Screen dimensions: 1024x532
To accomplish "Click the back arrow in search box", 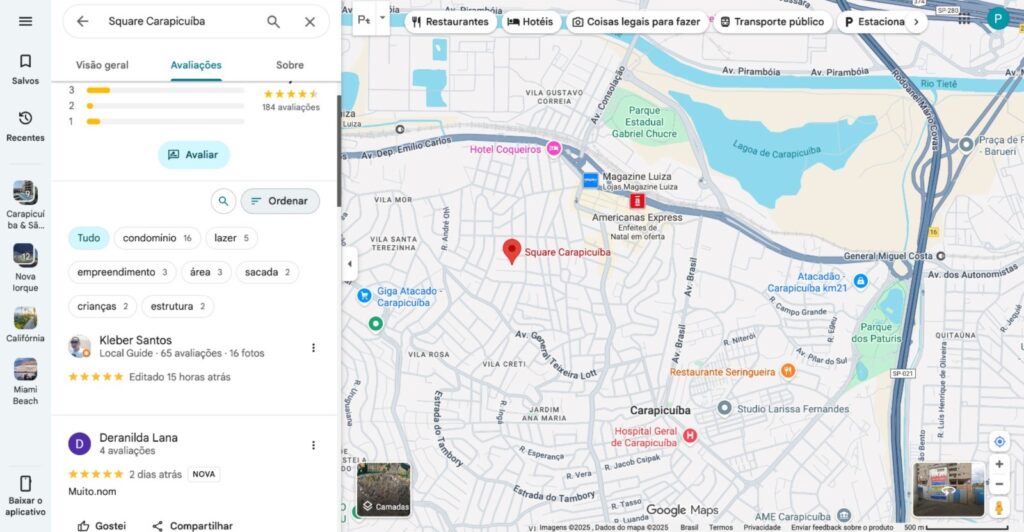I will (x=83, y=21).
